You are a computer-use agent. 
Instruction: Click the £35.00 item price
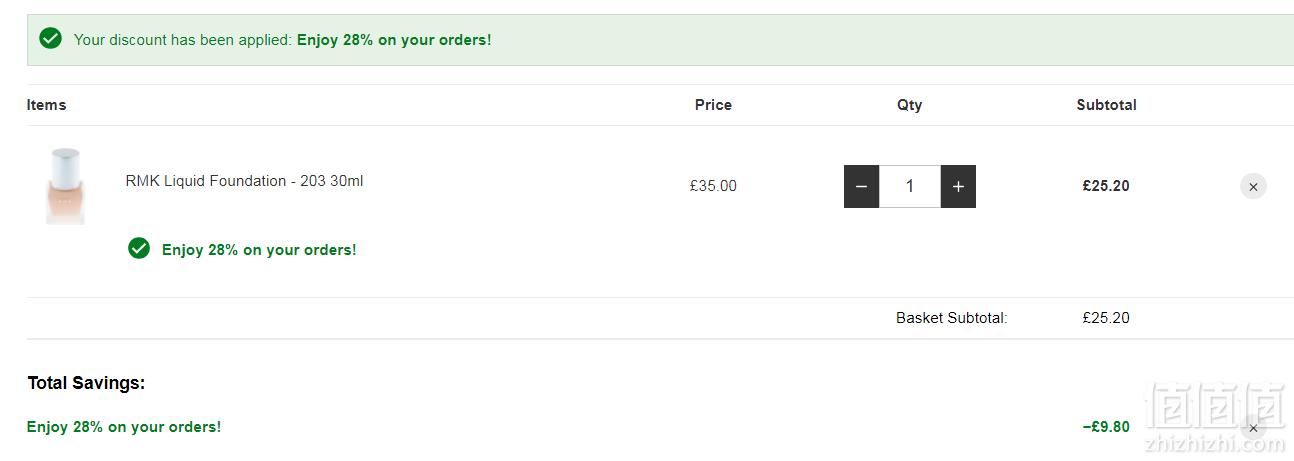(x=713, y=186)
